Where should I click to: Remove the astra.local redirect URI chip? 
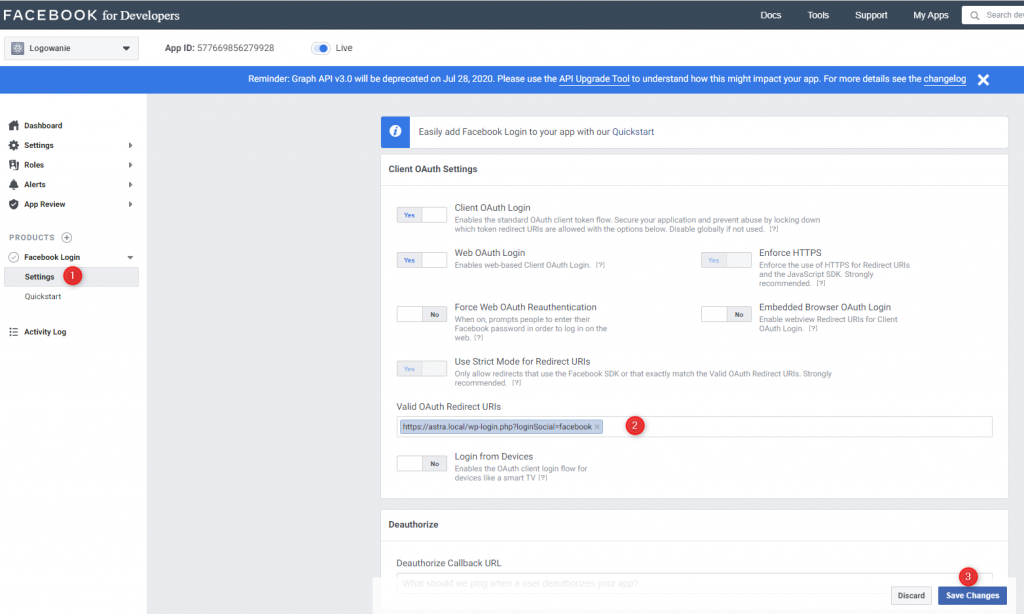click(x=599, y=426)
